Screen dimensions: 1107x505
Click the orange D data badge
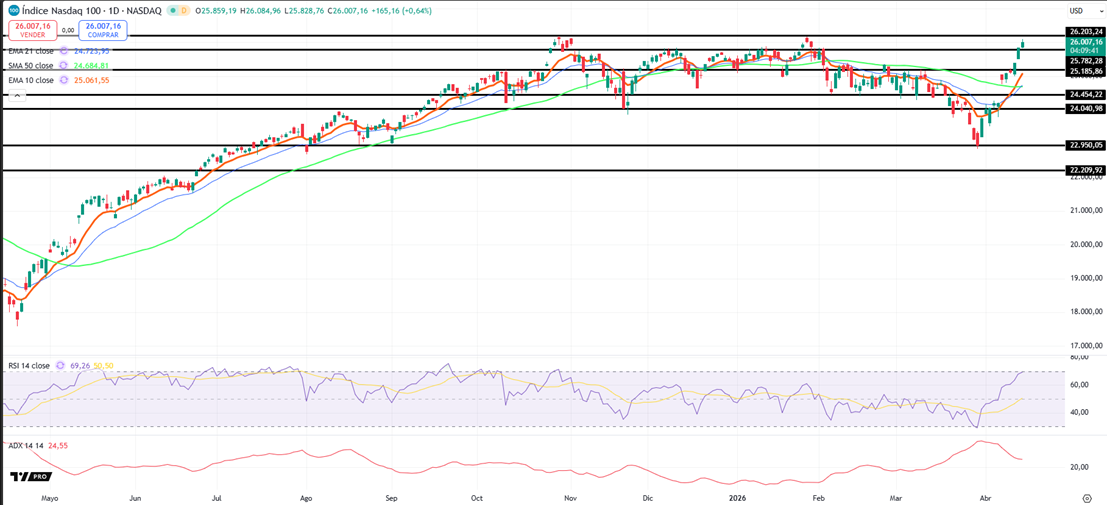click(184, 11)
